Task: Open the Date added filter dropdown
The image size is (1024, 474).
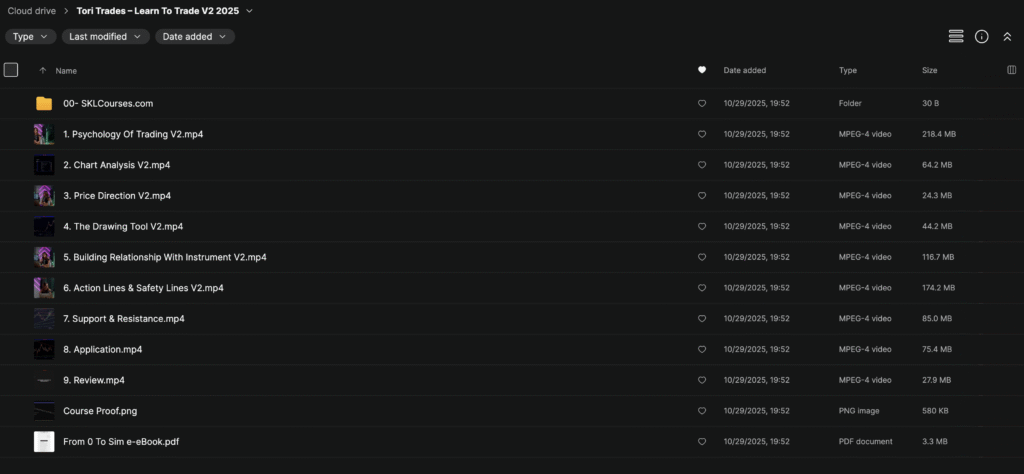Action: (x=195, y=36)
